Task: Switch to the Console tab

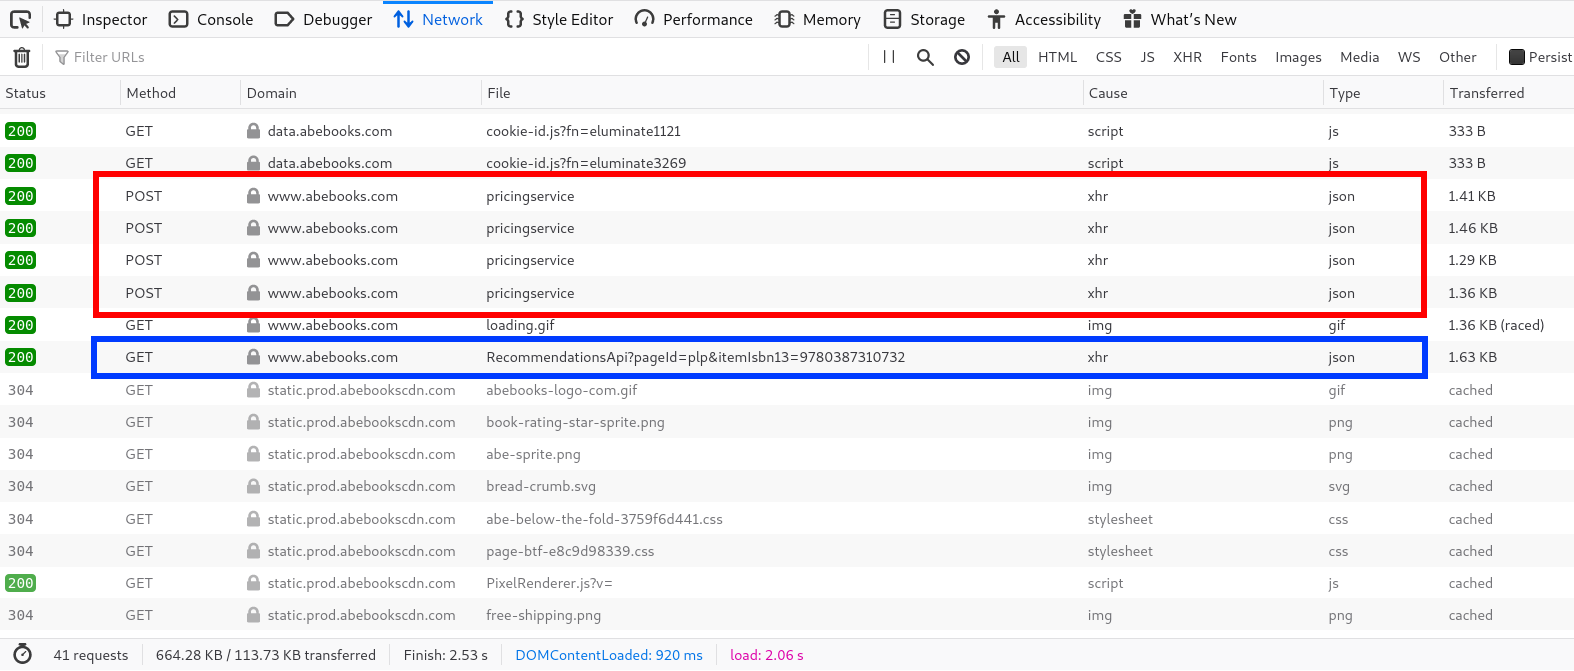Action: pyautogui.click(x=211, y=19)
